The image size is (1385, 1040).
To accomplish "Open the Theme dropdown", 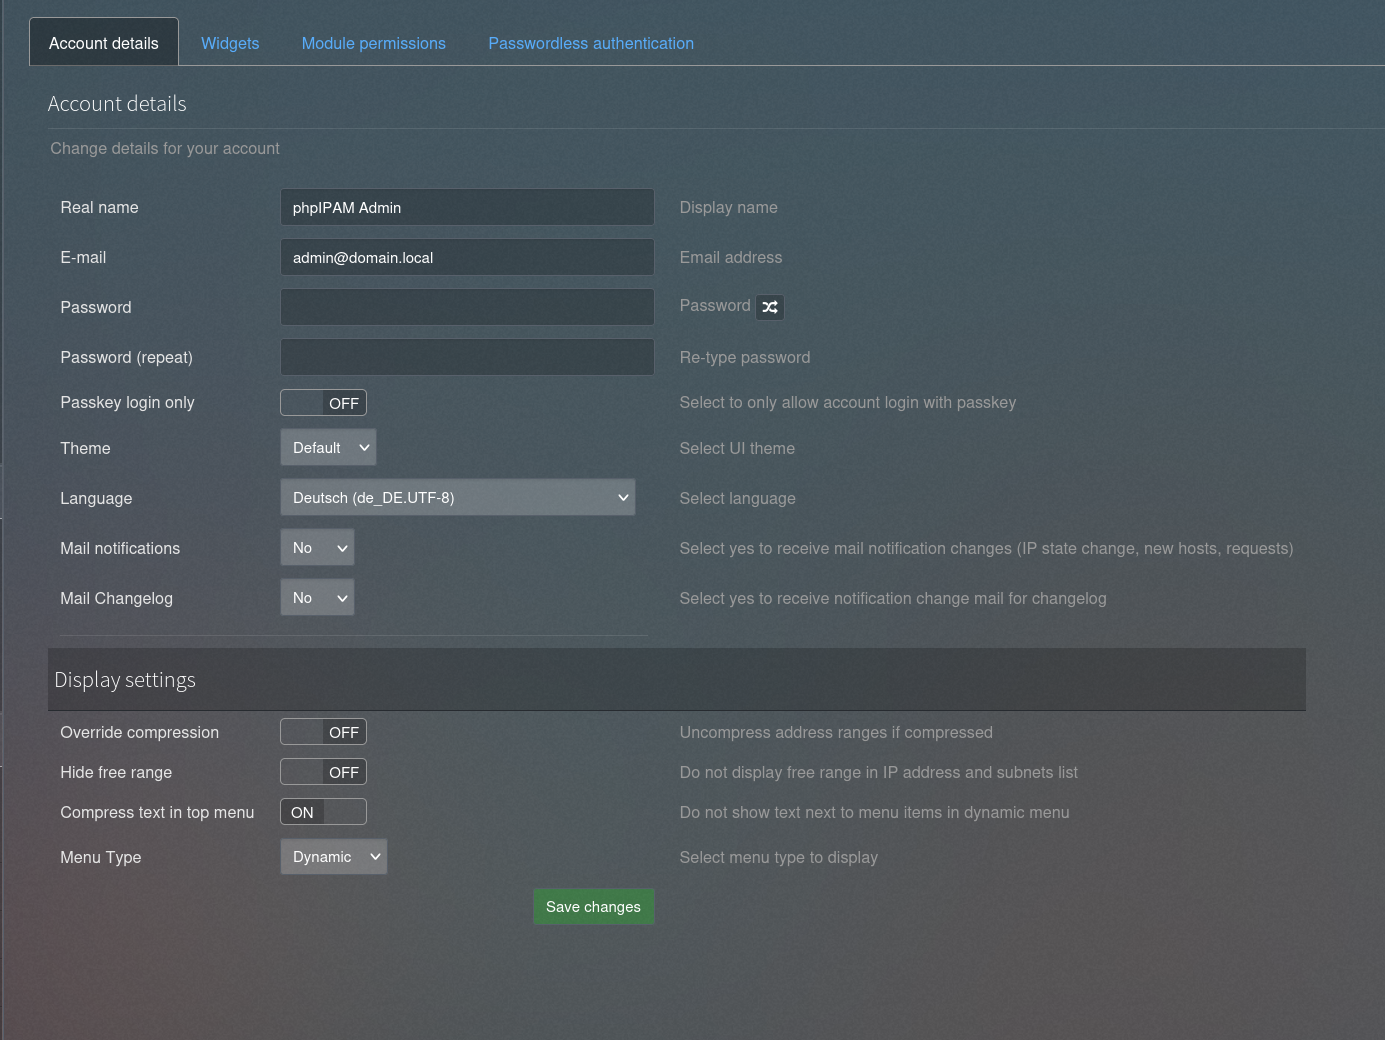I will [328, 448].
